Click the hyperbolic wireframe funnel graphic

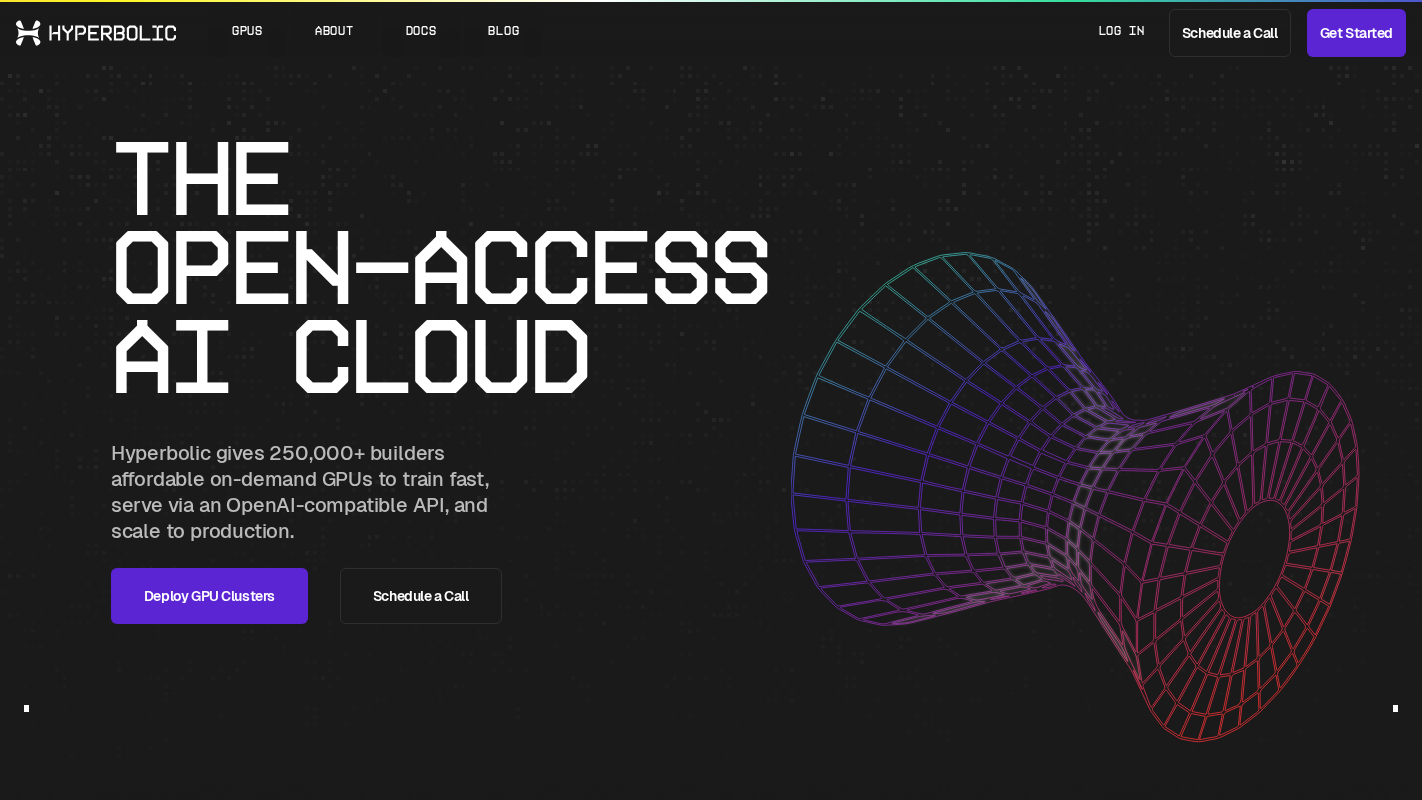(1075, 497)
